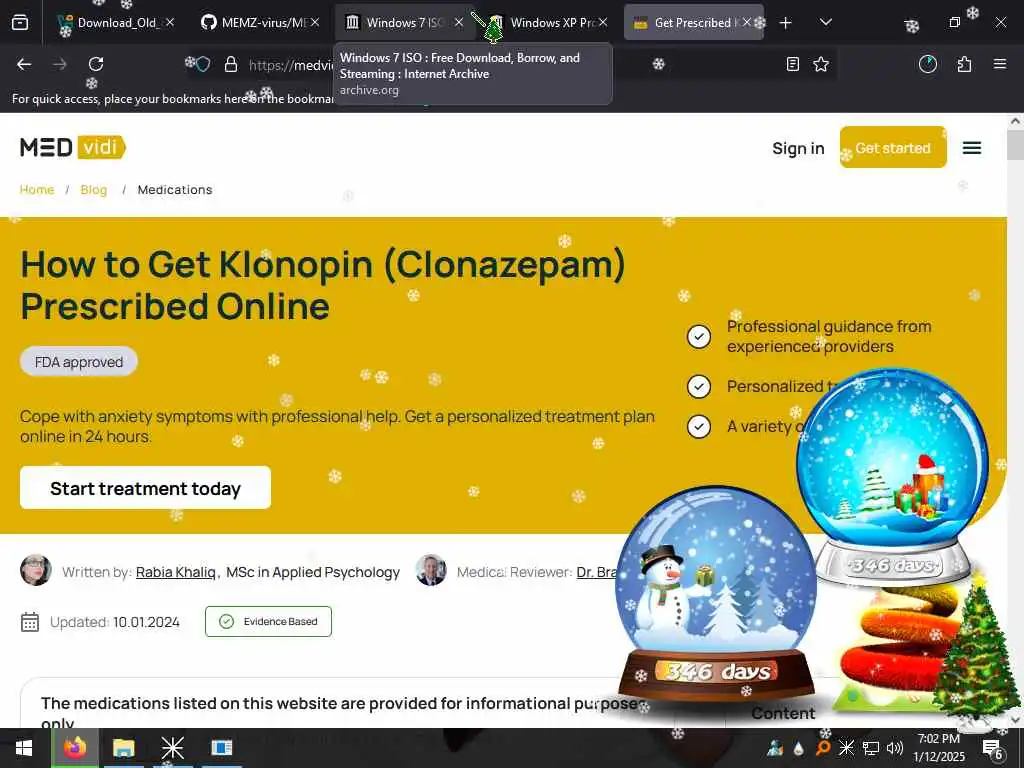
Task: Click the Start treatment today button
Action: 146,488
